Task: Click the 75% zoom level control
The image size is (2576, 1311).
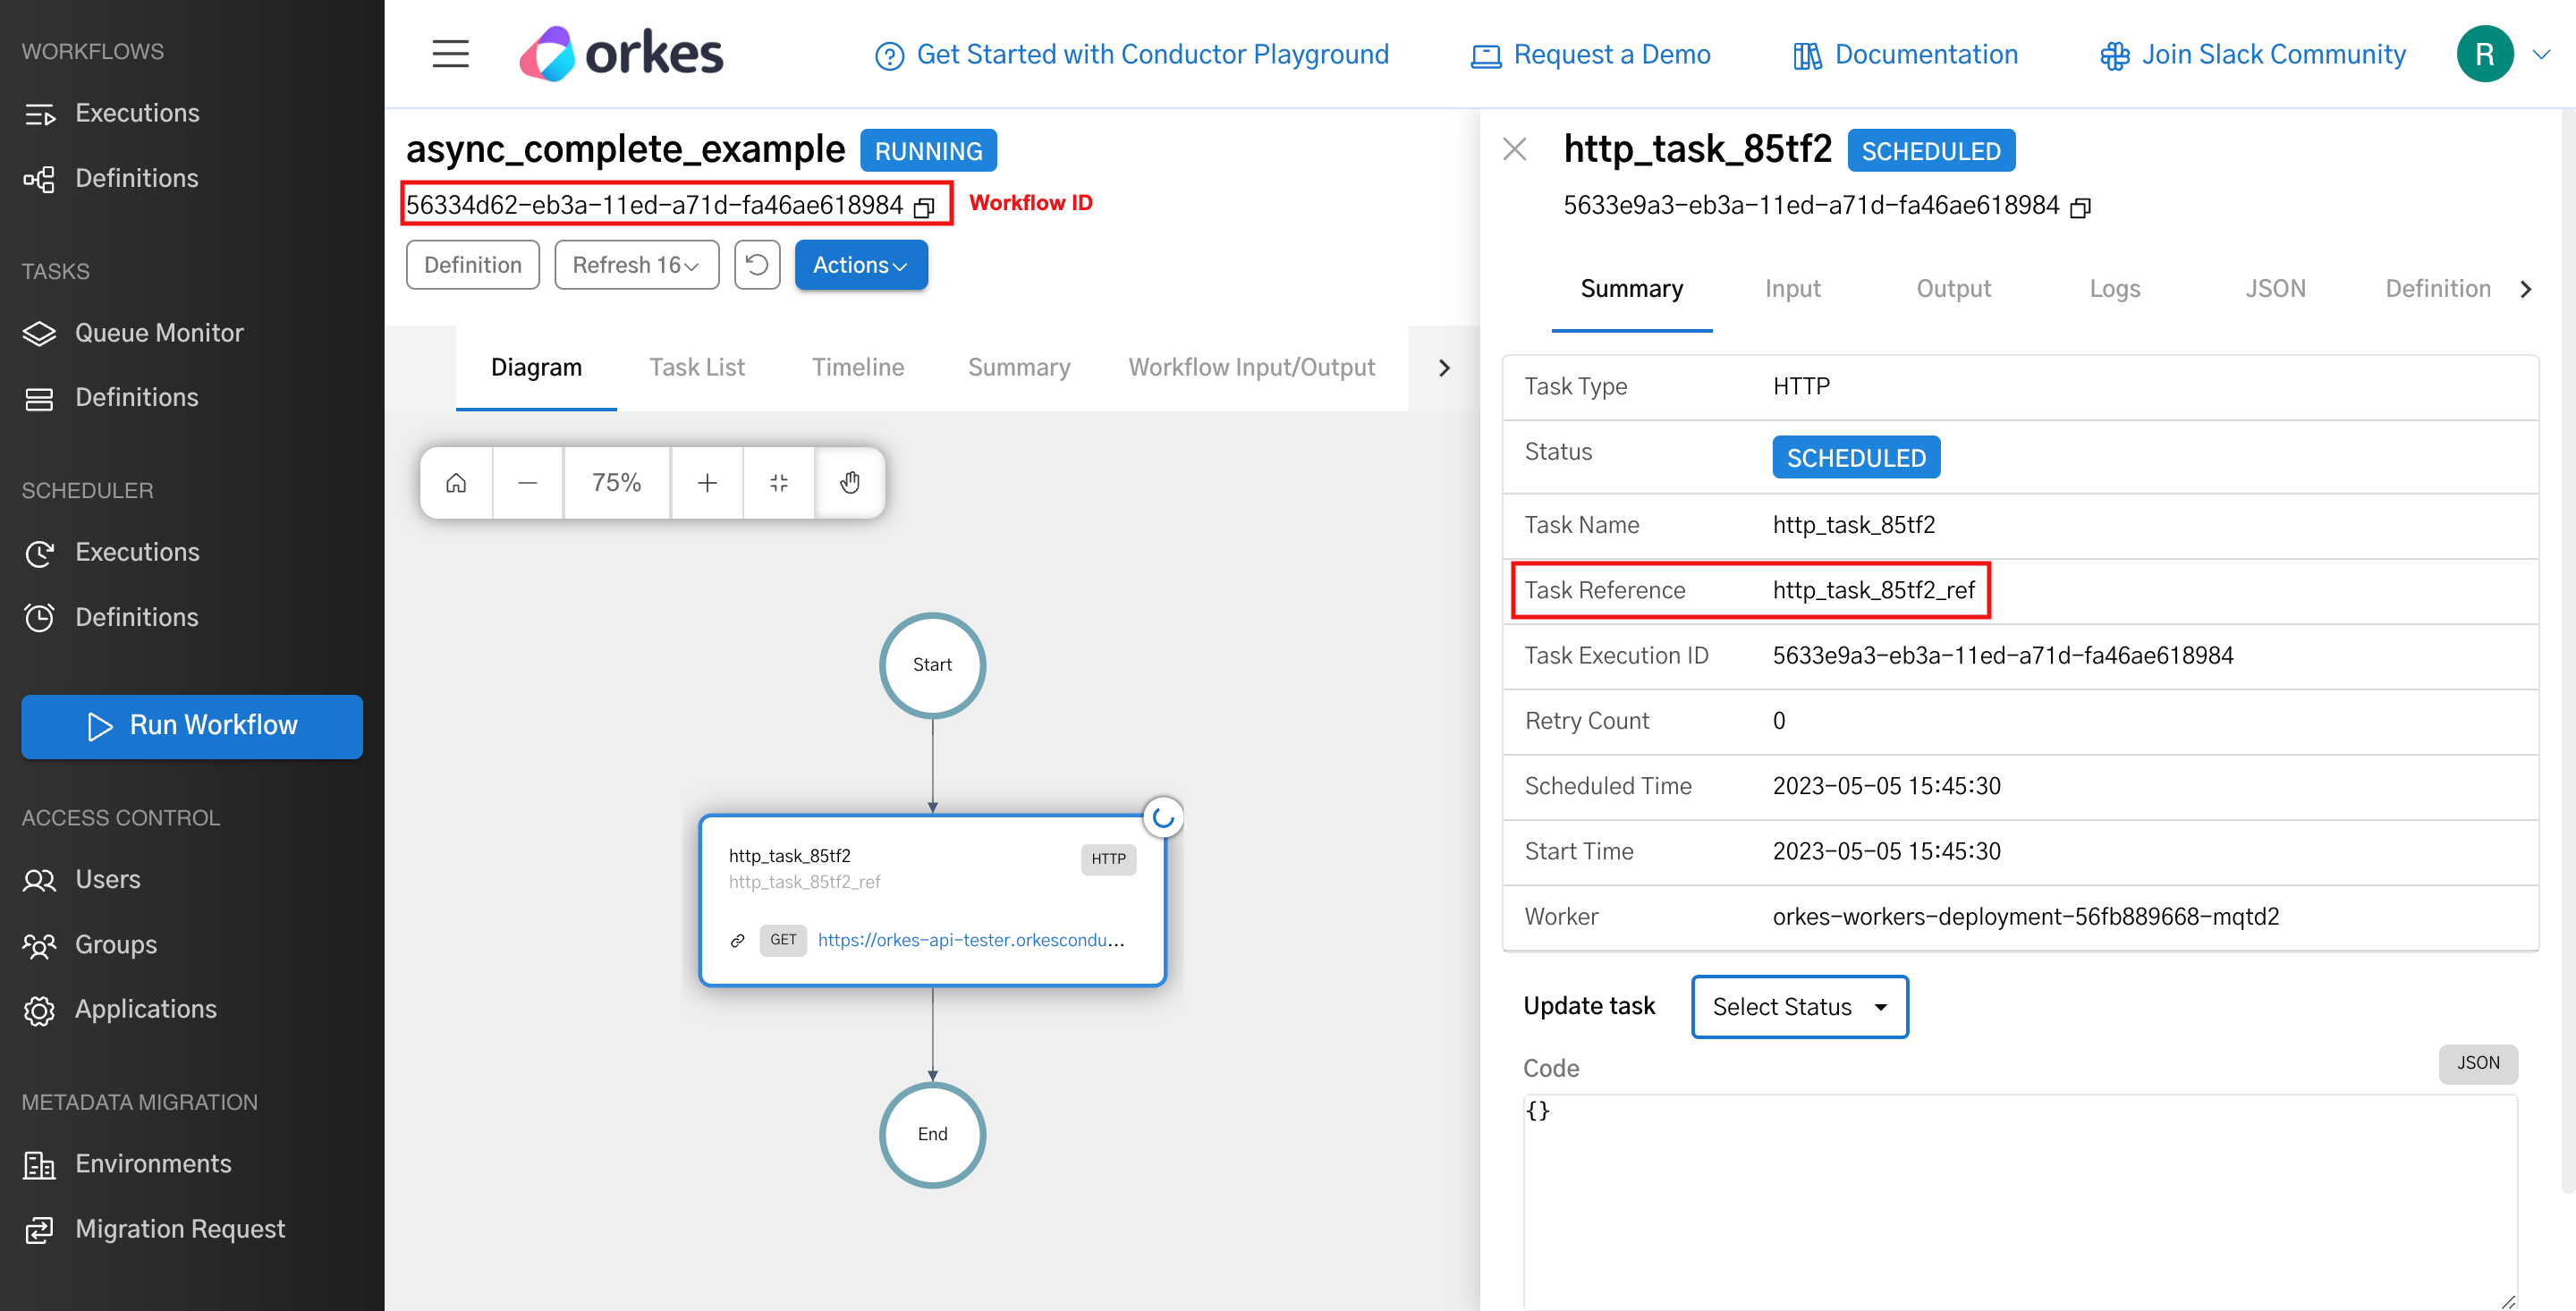Action: click(616, 482)
